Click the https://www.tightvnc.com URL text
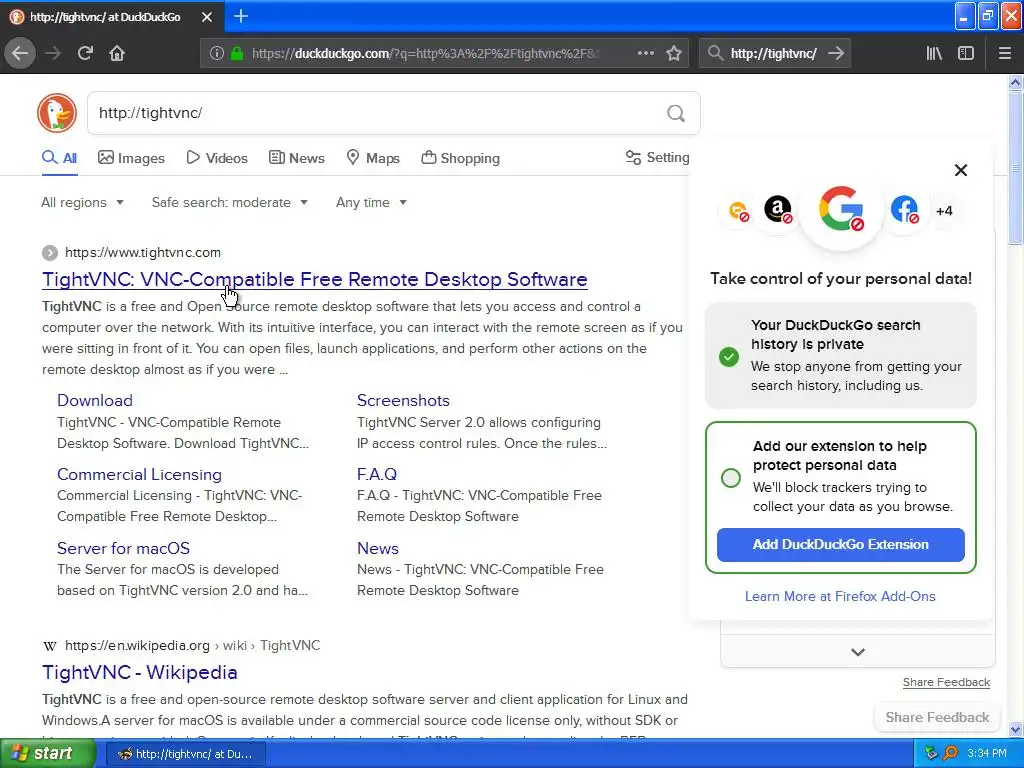Screen dimensions: 1024x768 (x=143, y=253)
